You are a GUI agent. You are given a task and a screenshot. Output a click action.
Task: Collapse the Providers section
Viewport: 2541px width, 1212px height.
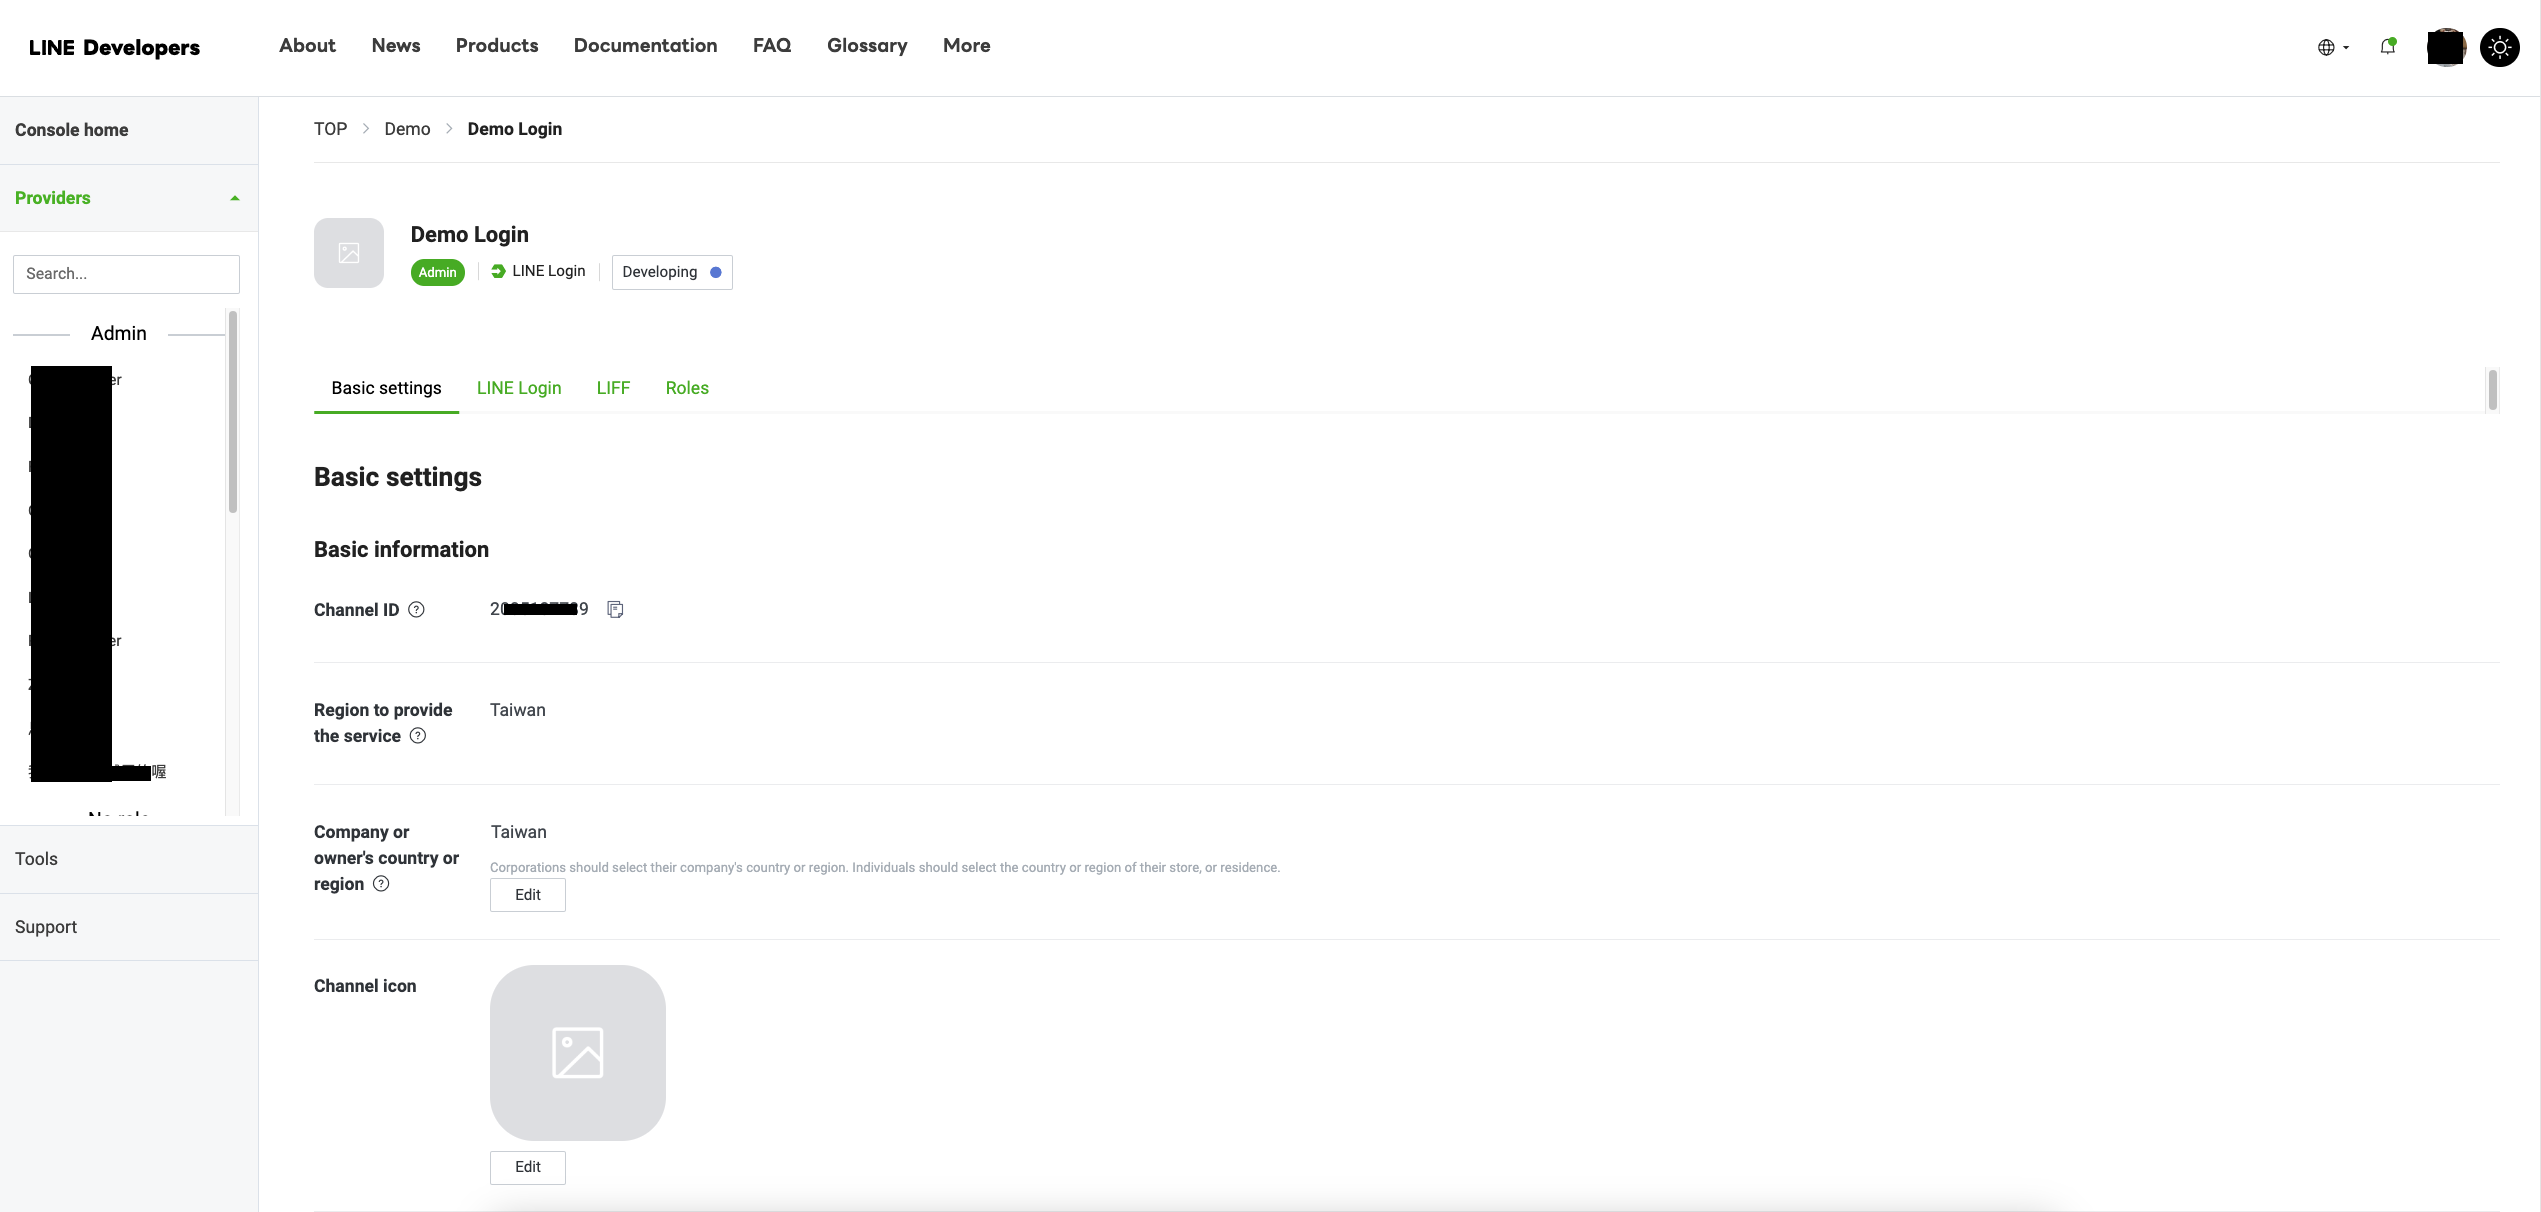click(234, 197)
